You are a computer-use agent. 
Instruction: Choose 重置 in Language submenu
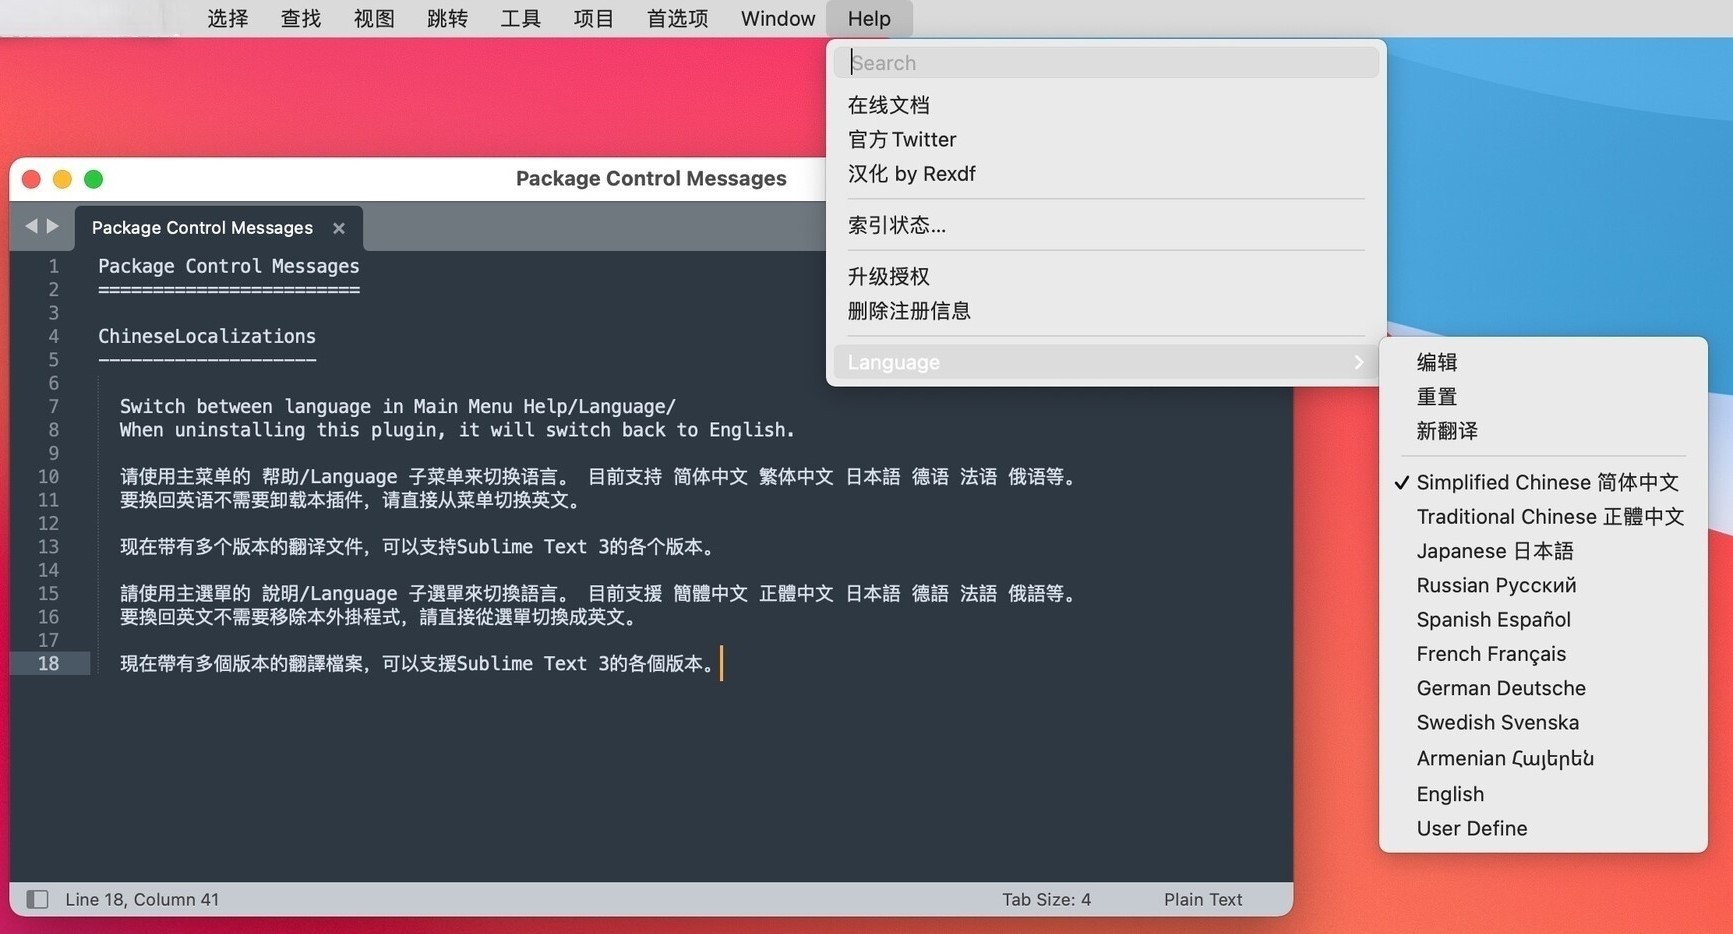1543,396
